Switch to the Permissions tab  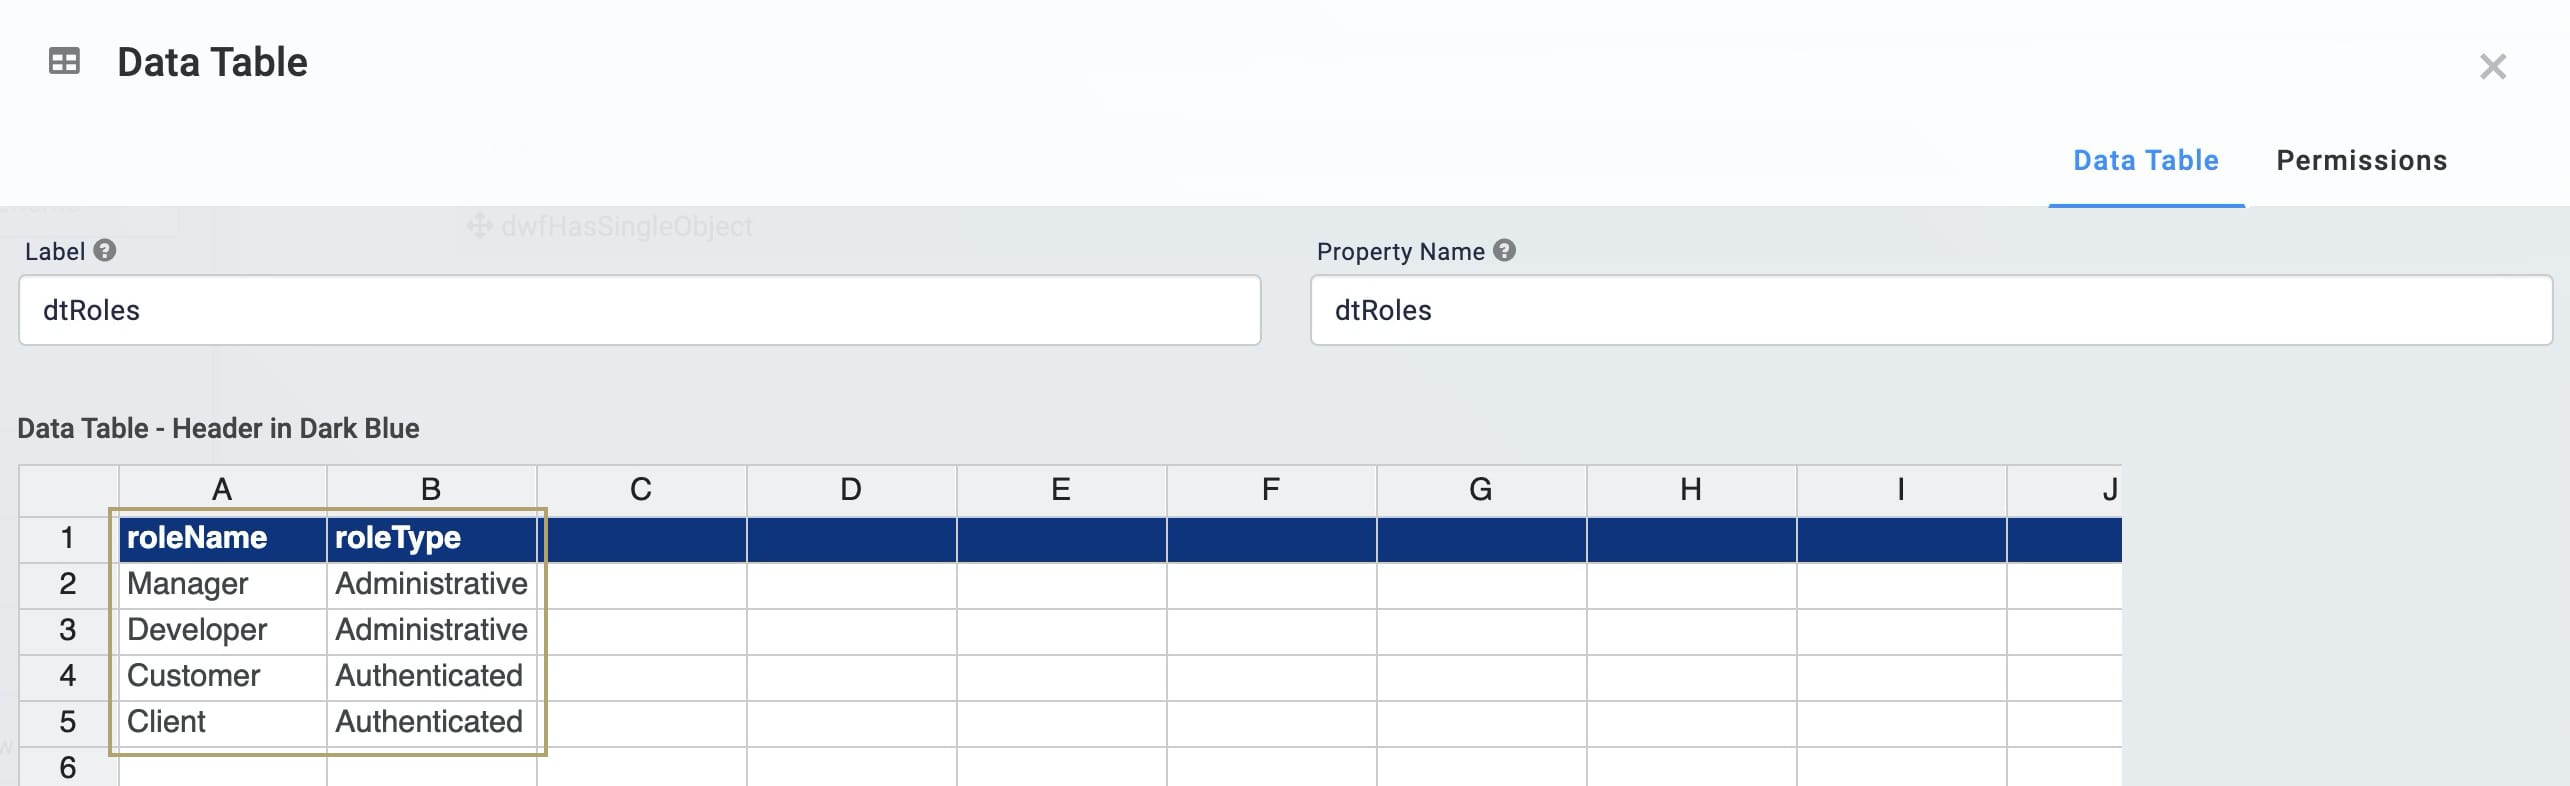[x=2361, y=161]
